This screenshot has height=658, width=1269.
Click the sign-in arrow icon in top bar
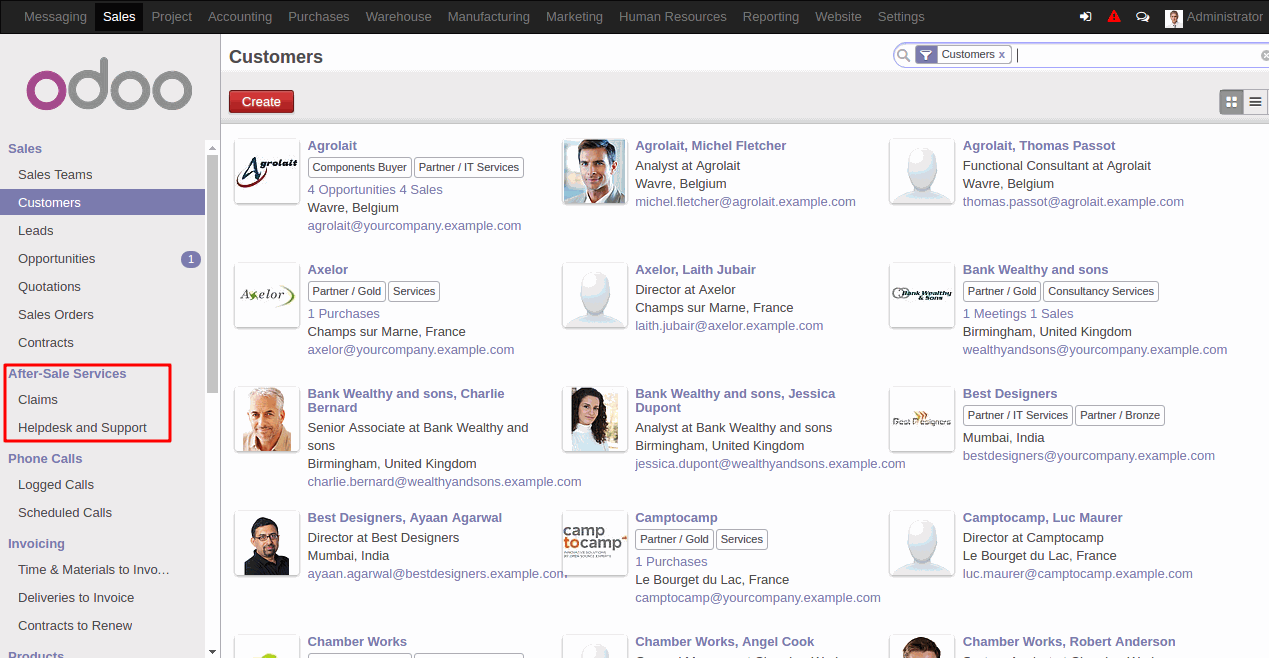(x=1086, y=17)
